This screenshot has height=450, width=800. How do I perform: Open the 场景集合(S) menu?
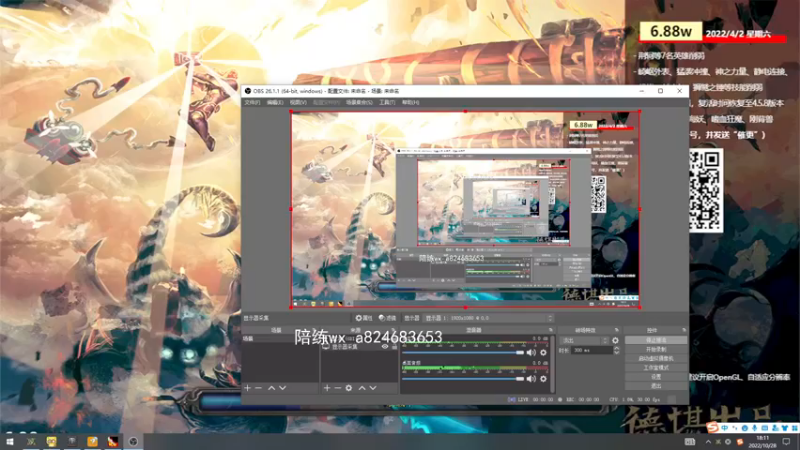click(359, 103)
